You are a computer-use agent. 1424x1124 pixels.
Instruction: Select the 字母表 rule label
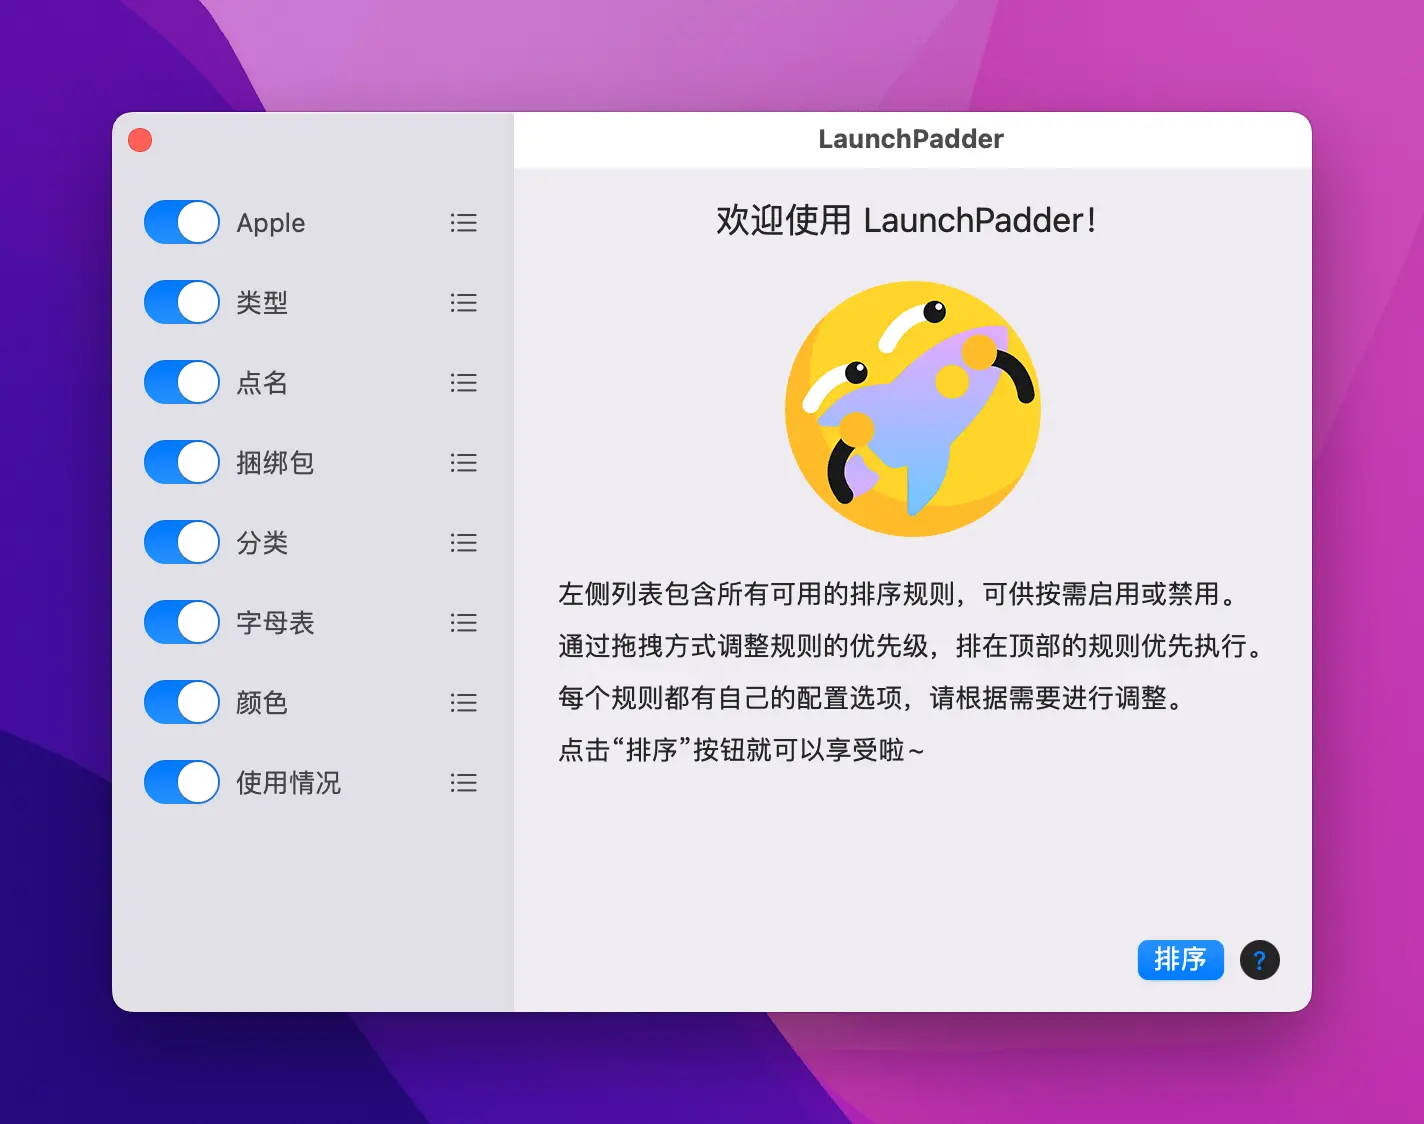click(x=275, y=623)
